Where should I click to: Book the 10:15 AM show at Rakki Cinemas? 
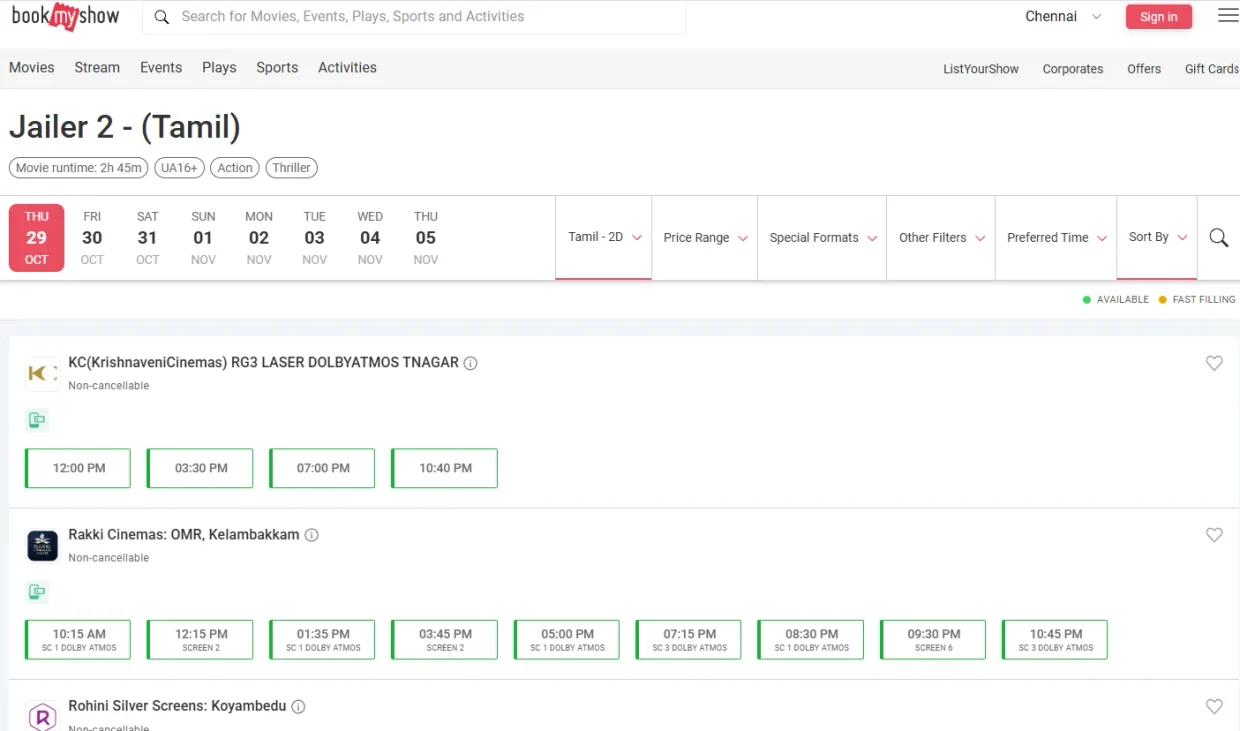click(x=78, y=640)
